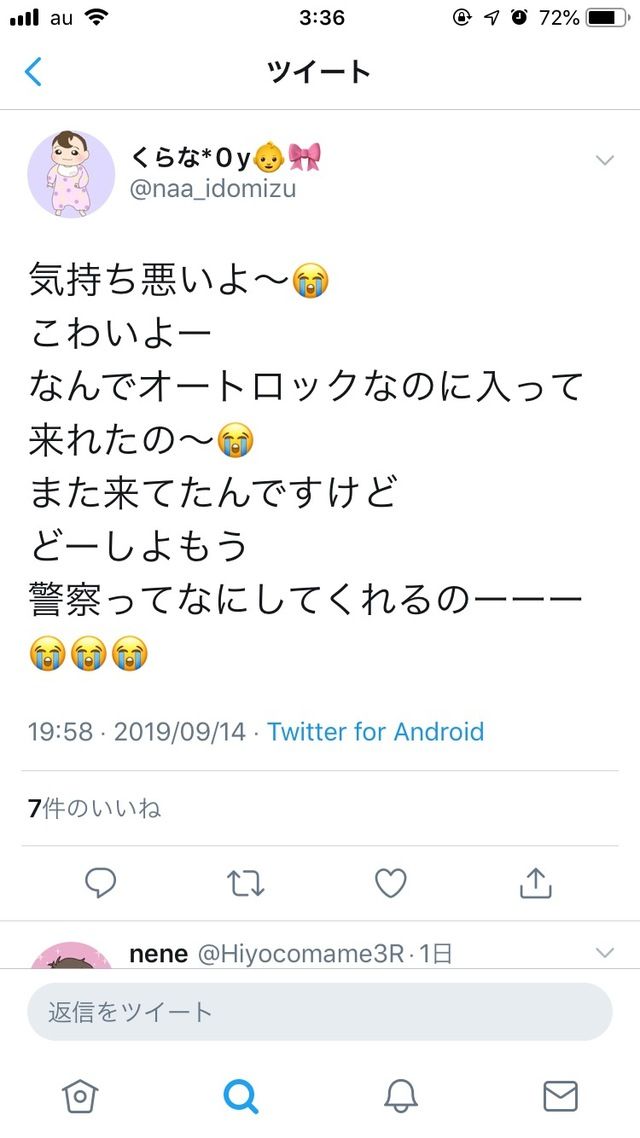The height and width of the screenshot is (1138, 640).
Task: Tap the battery indicator in status bar
Action: tap(608, 17)
